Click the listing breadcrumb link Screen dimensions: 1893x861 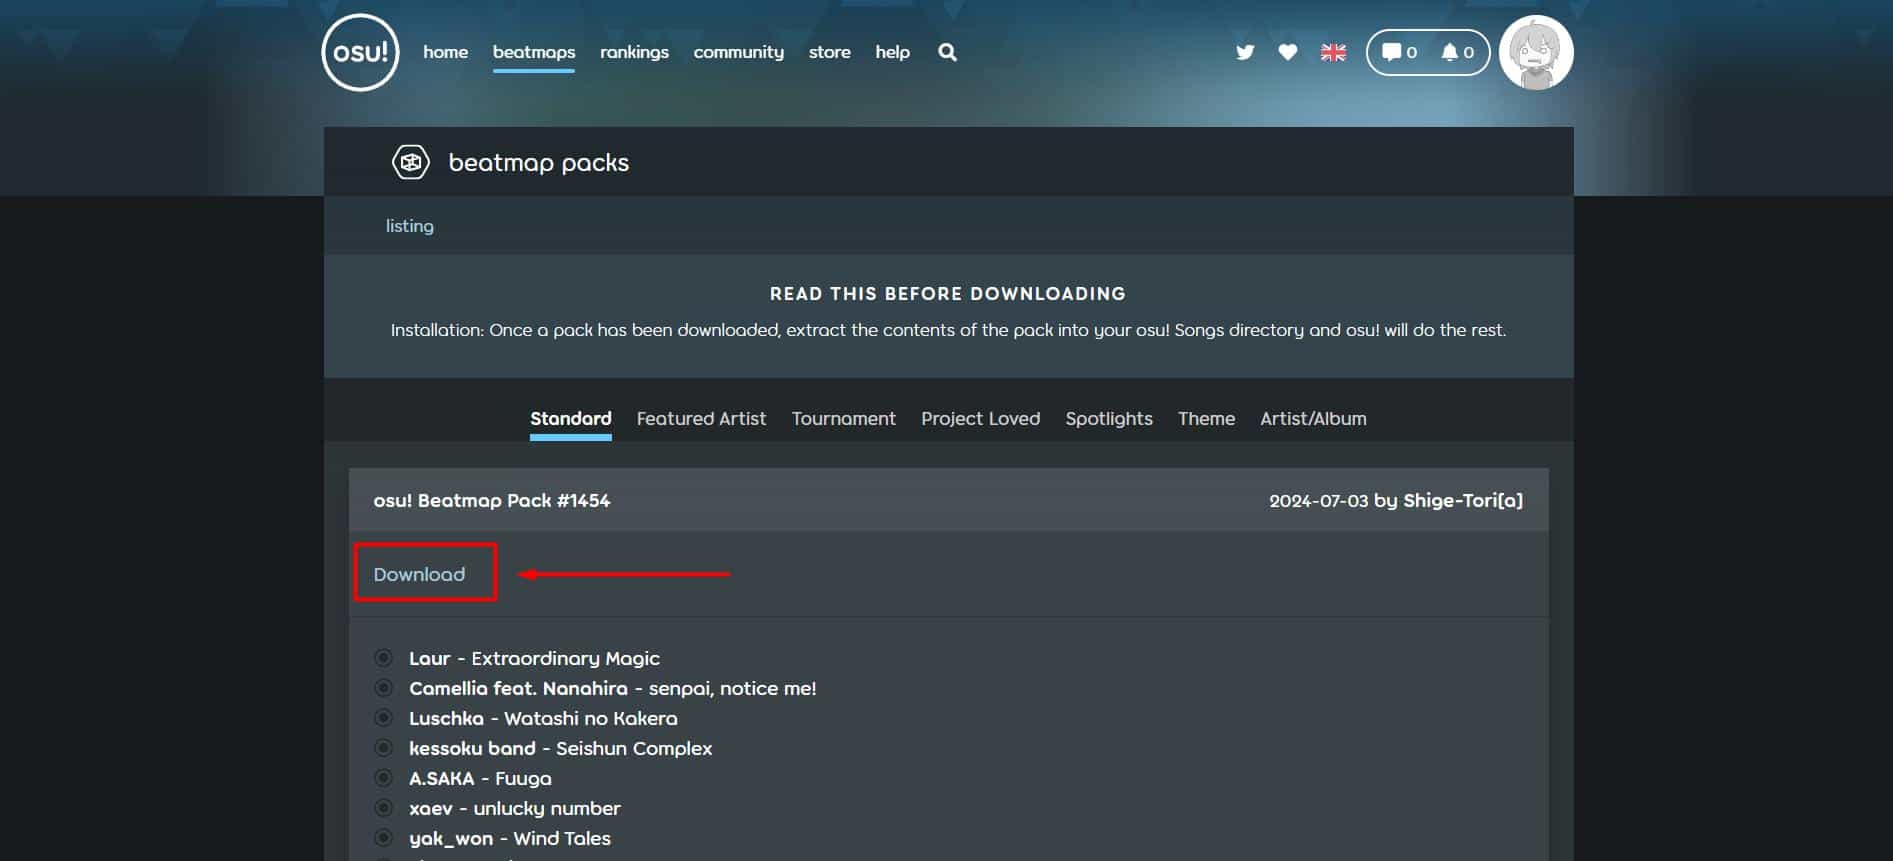tap(410, 226)
